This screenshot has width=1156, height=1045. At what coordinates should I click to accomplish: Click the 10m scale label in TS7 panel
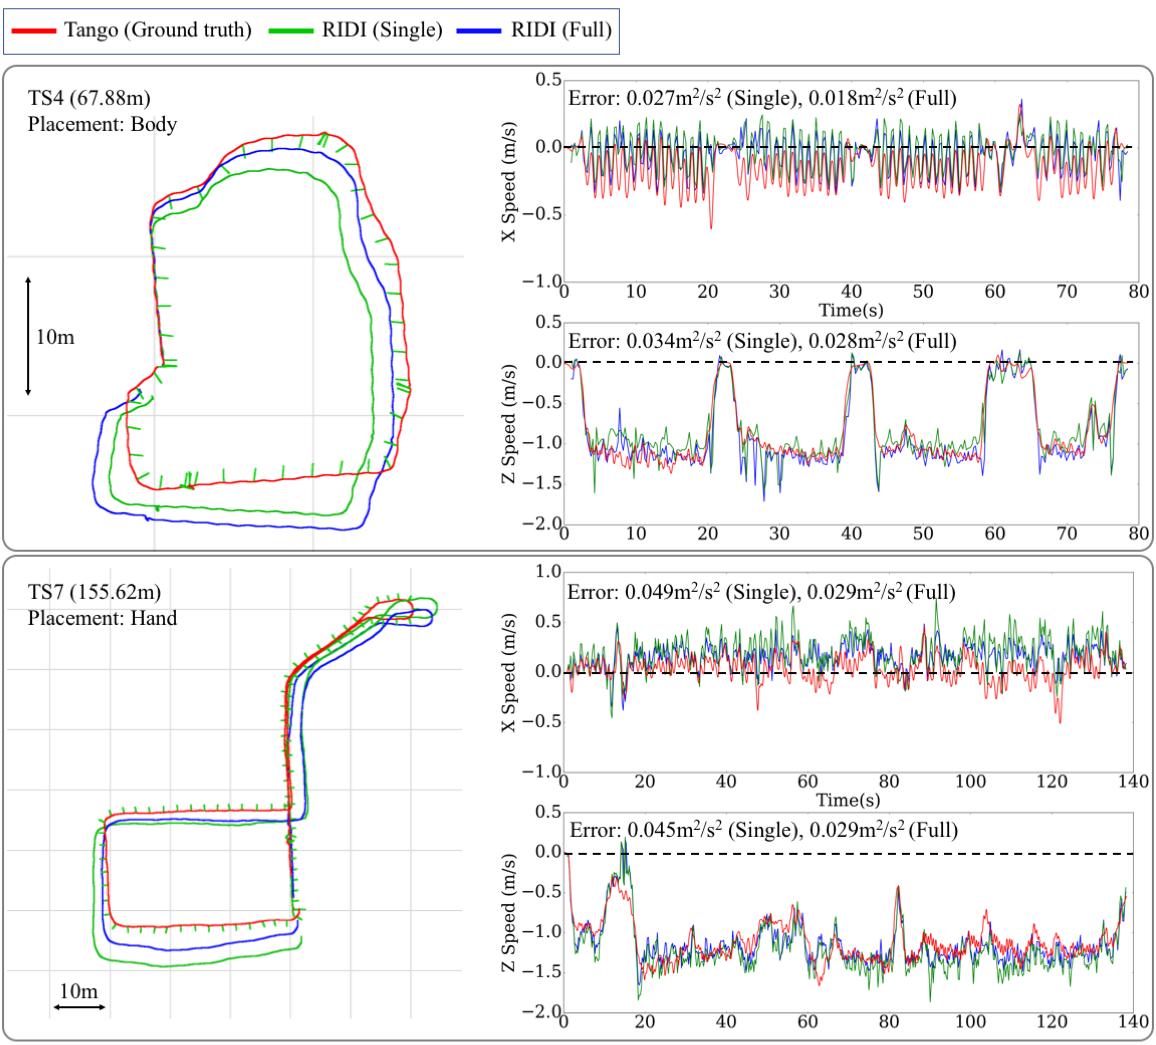click(x=79, y=991)
